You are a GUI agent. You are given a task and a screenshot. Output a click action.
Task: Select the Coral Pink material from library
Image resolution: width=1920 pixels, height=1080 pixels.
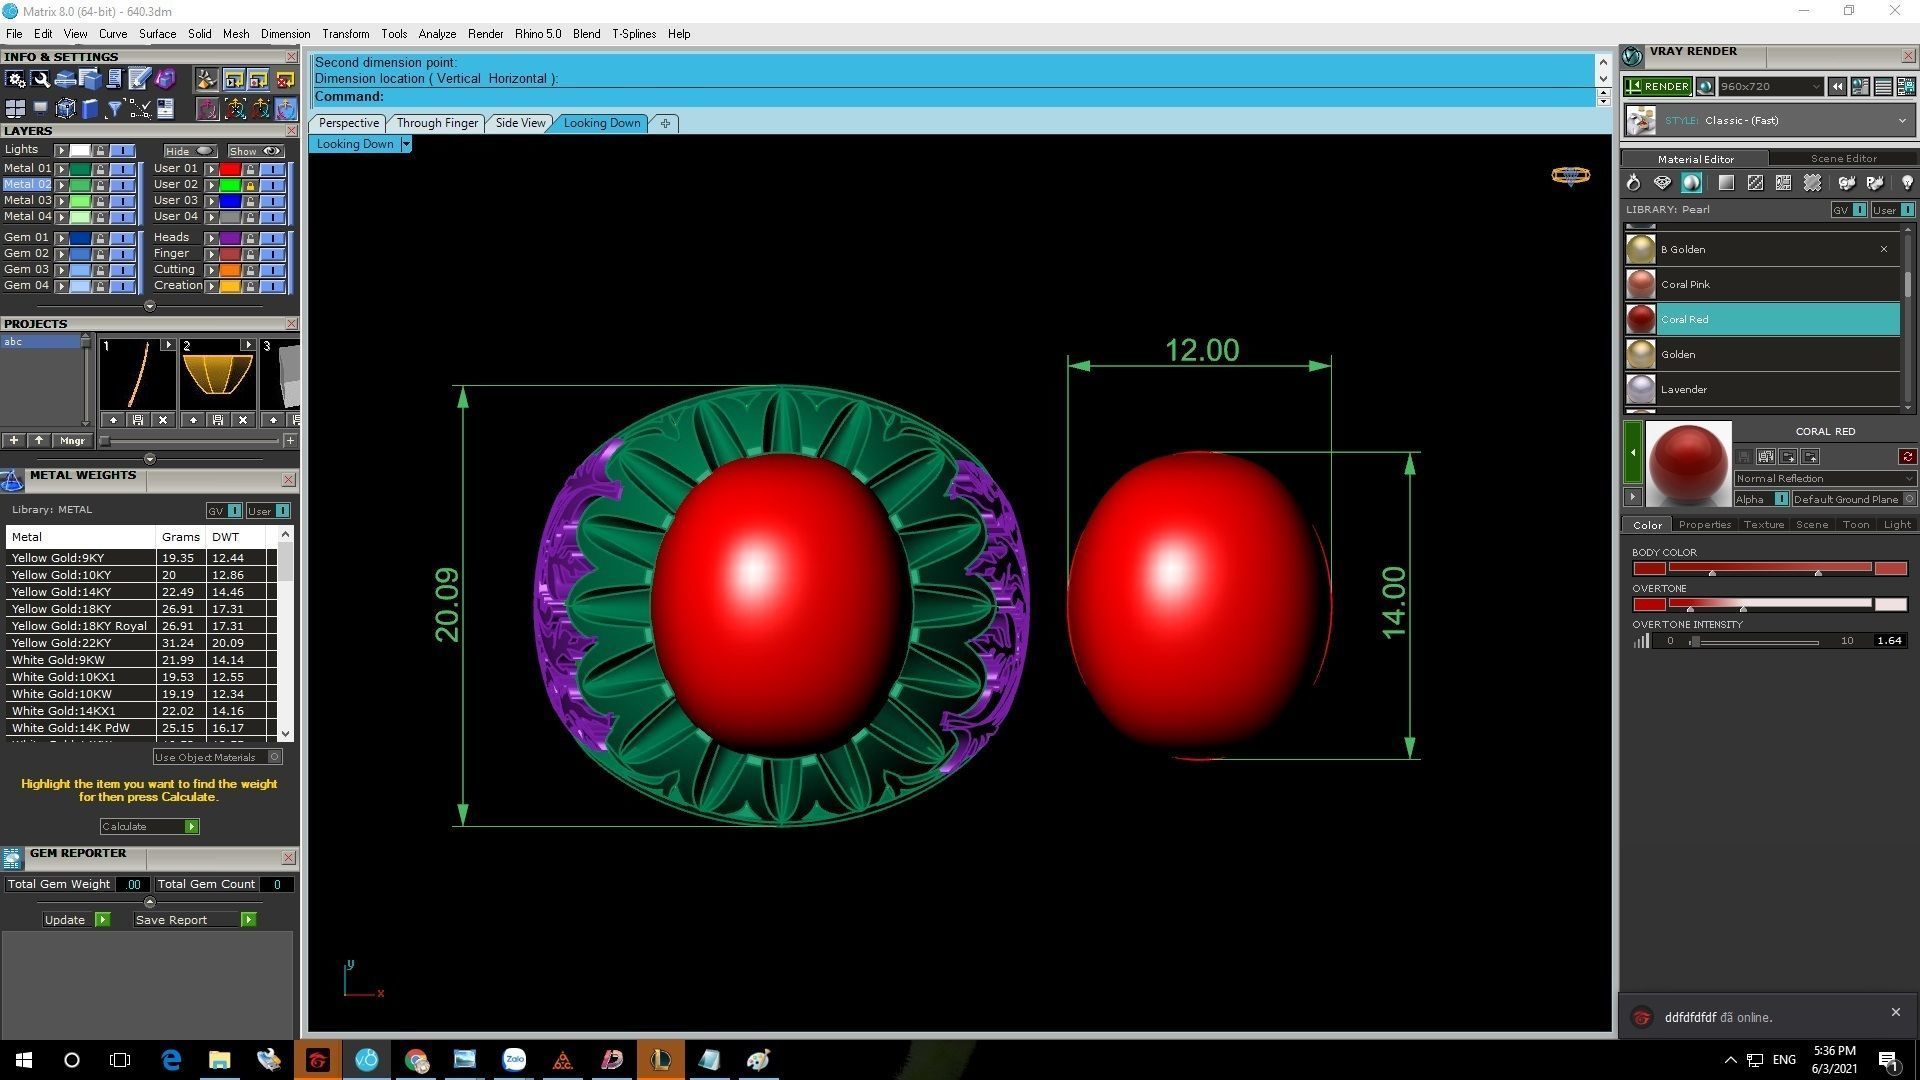[1685, 285]
